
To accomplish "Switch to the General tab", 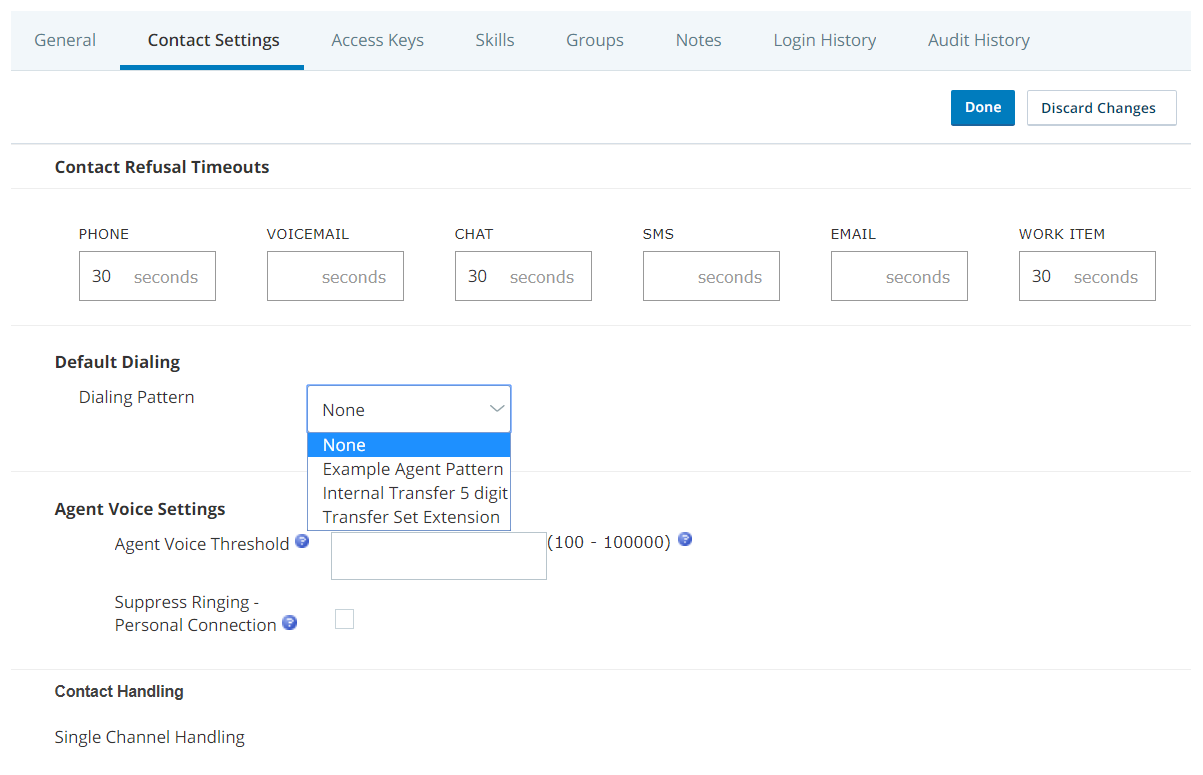I will click(x=65, y=40).
